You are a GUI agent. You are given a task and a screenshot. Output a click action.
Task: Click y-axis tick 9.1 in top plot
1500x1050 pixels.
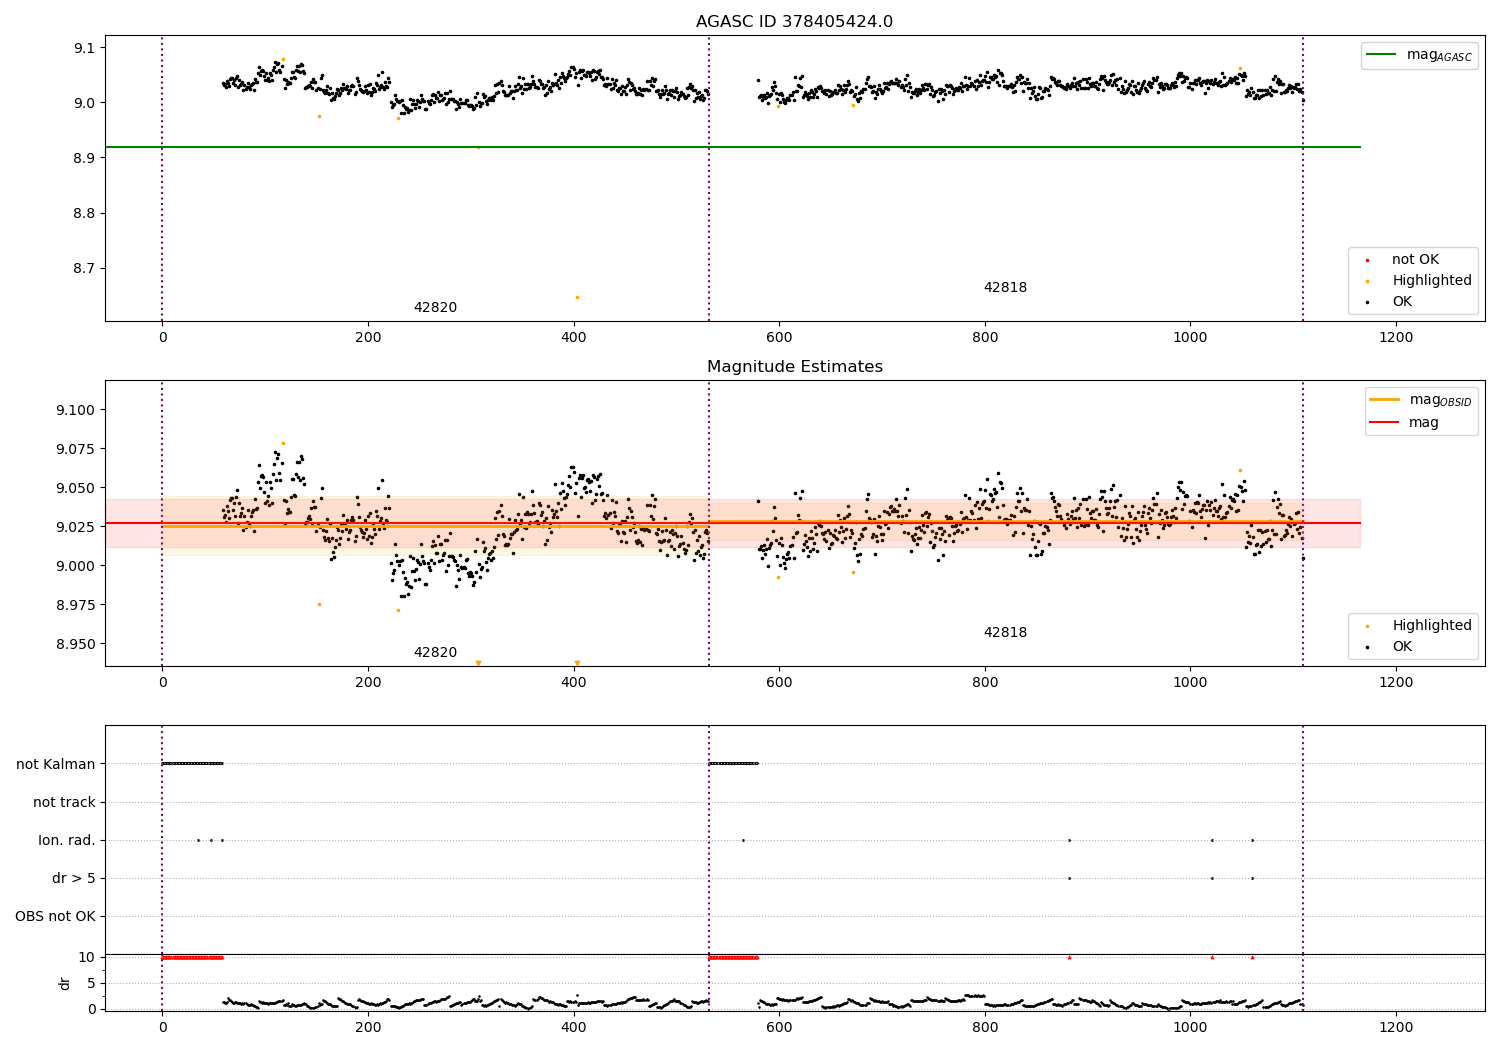click(x=86, y=48)
